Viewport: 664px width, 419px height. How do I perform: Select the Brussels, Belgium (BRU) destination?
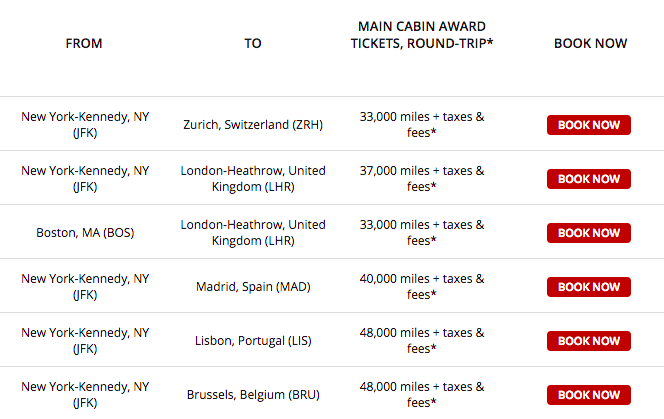253,395
